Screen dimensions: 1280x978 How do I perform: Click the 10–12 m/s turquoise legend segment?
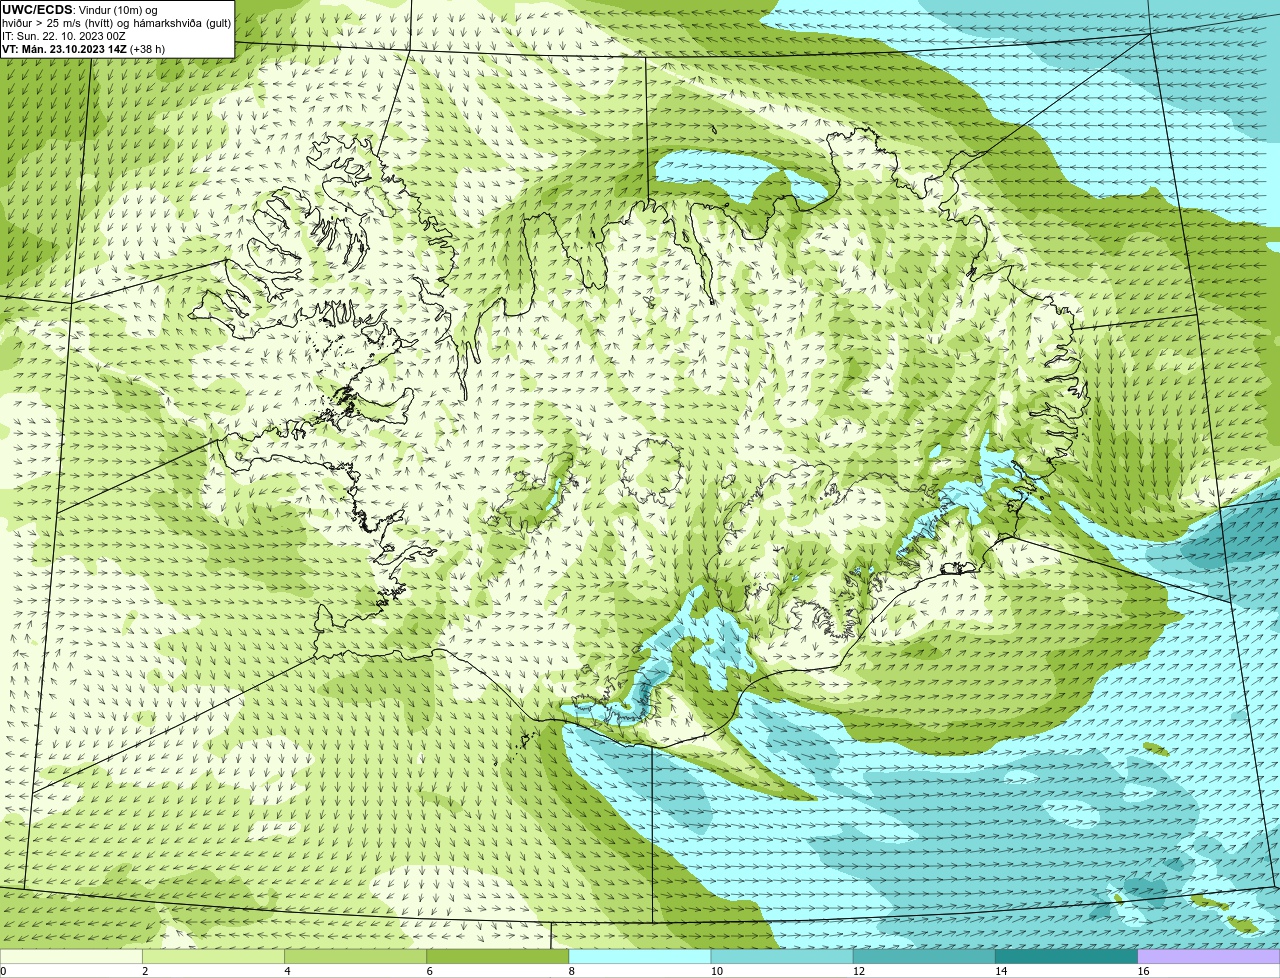point(782,957)
